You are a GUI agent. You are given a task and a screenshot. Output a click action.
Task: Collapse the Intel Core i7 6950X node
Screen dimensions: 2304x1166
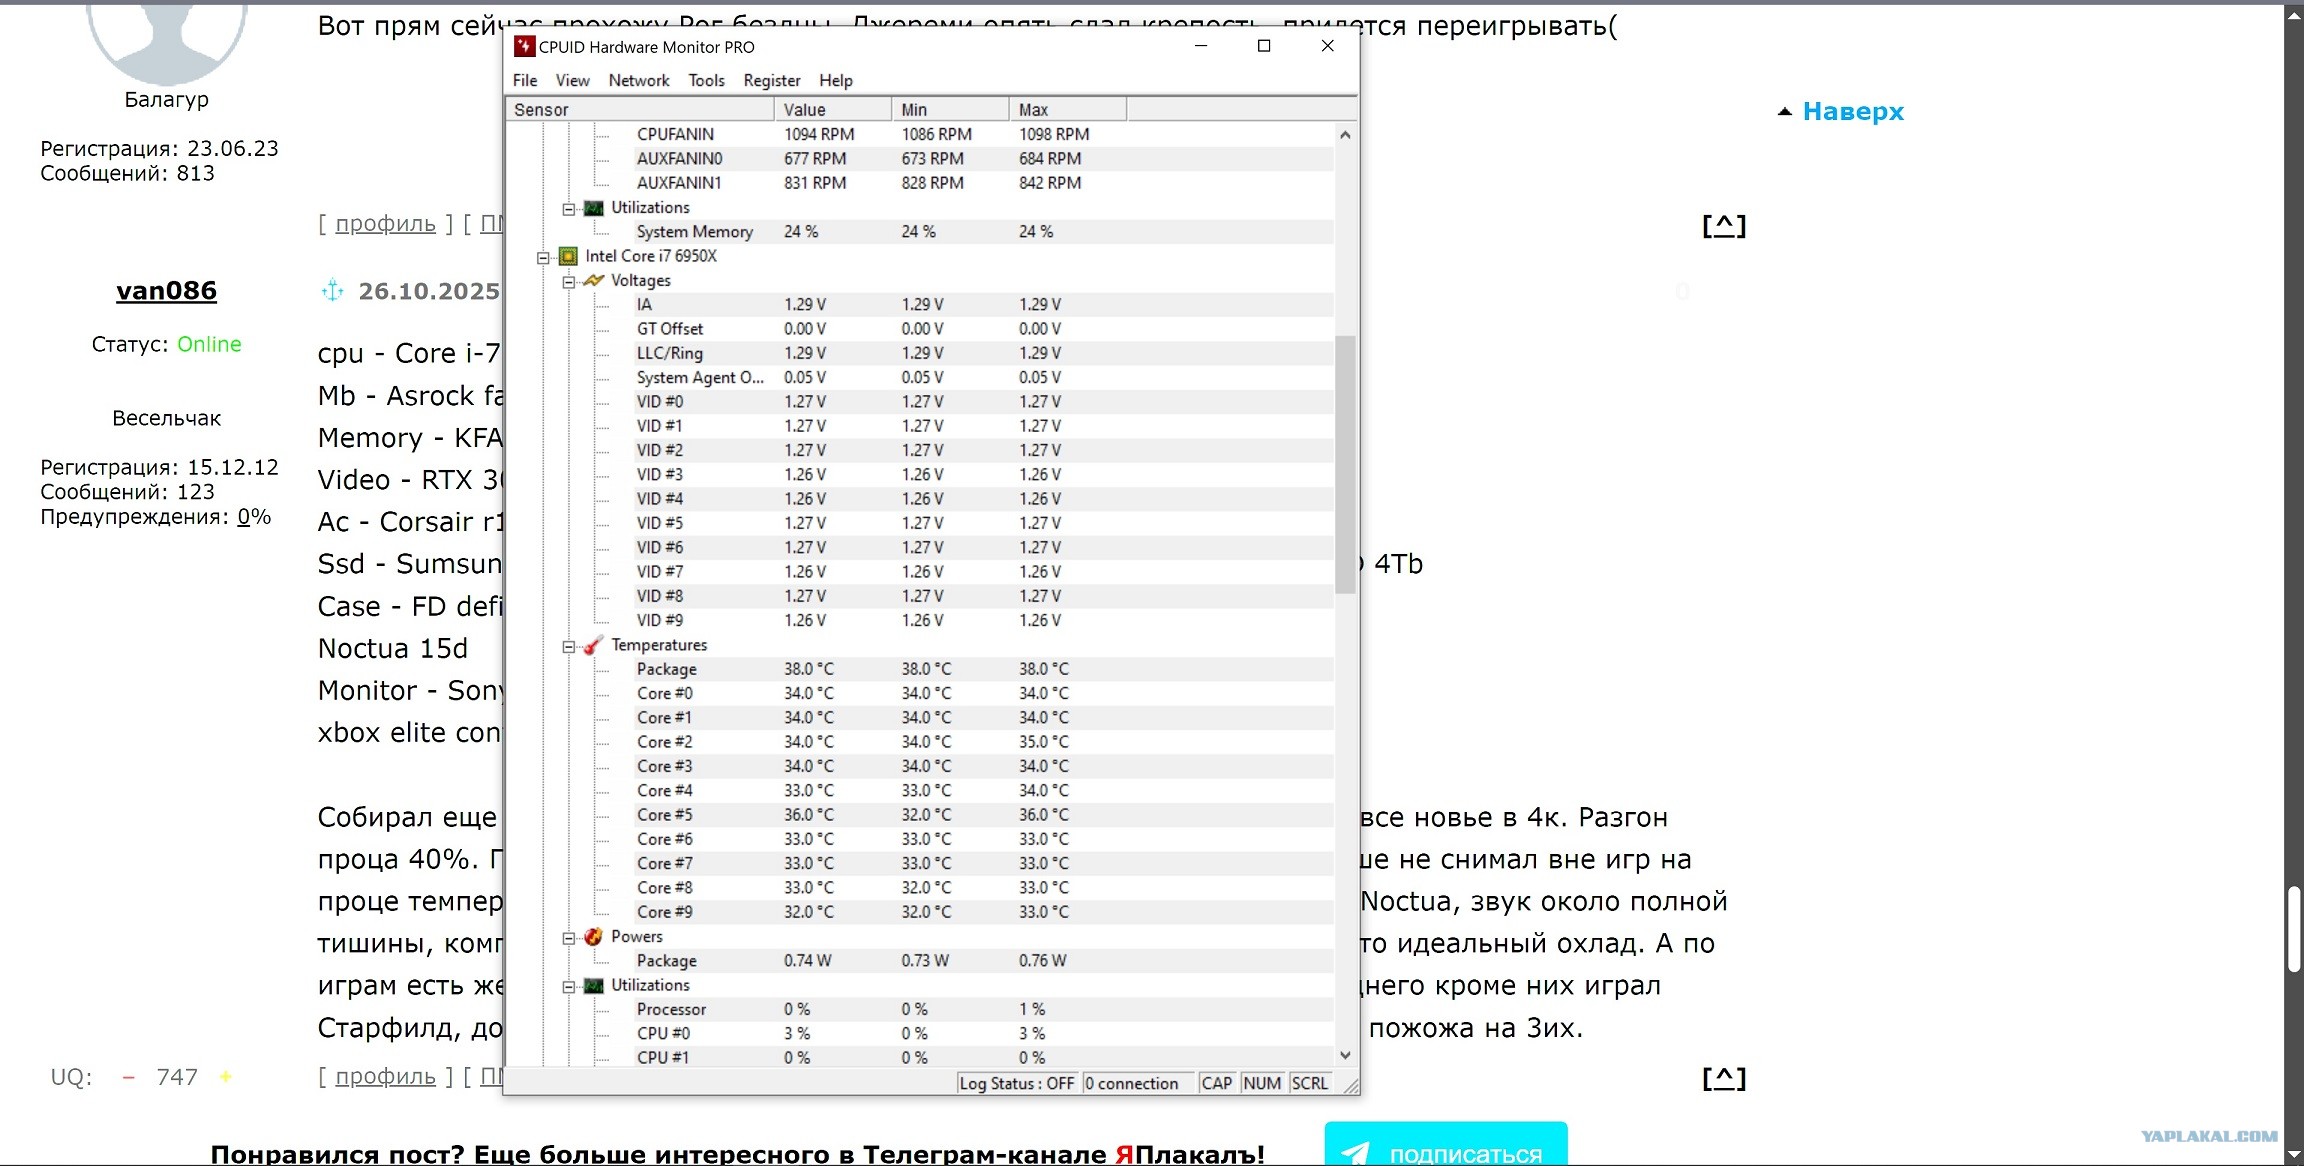(x=543, y=257)
